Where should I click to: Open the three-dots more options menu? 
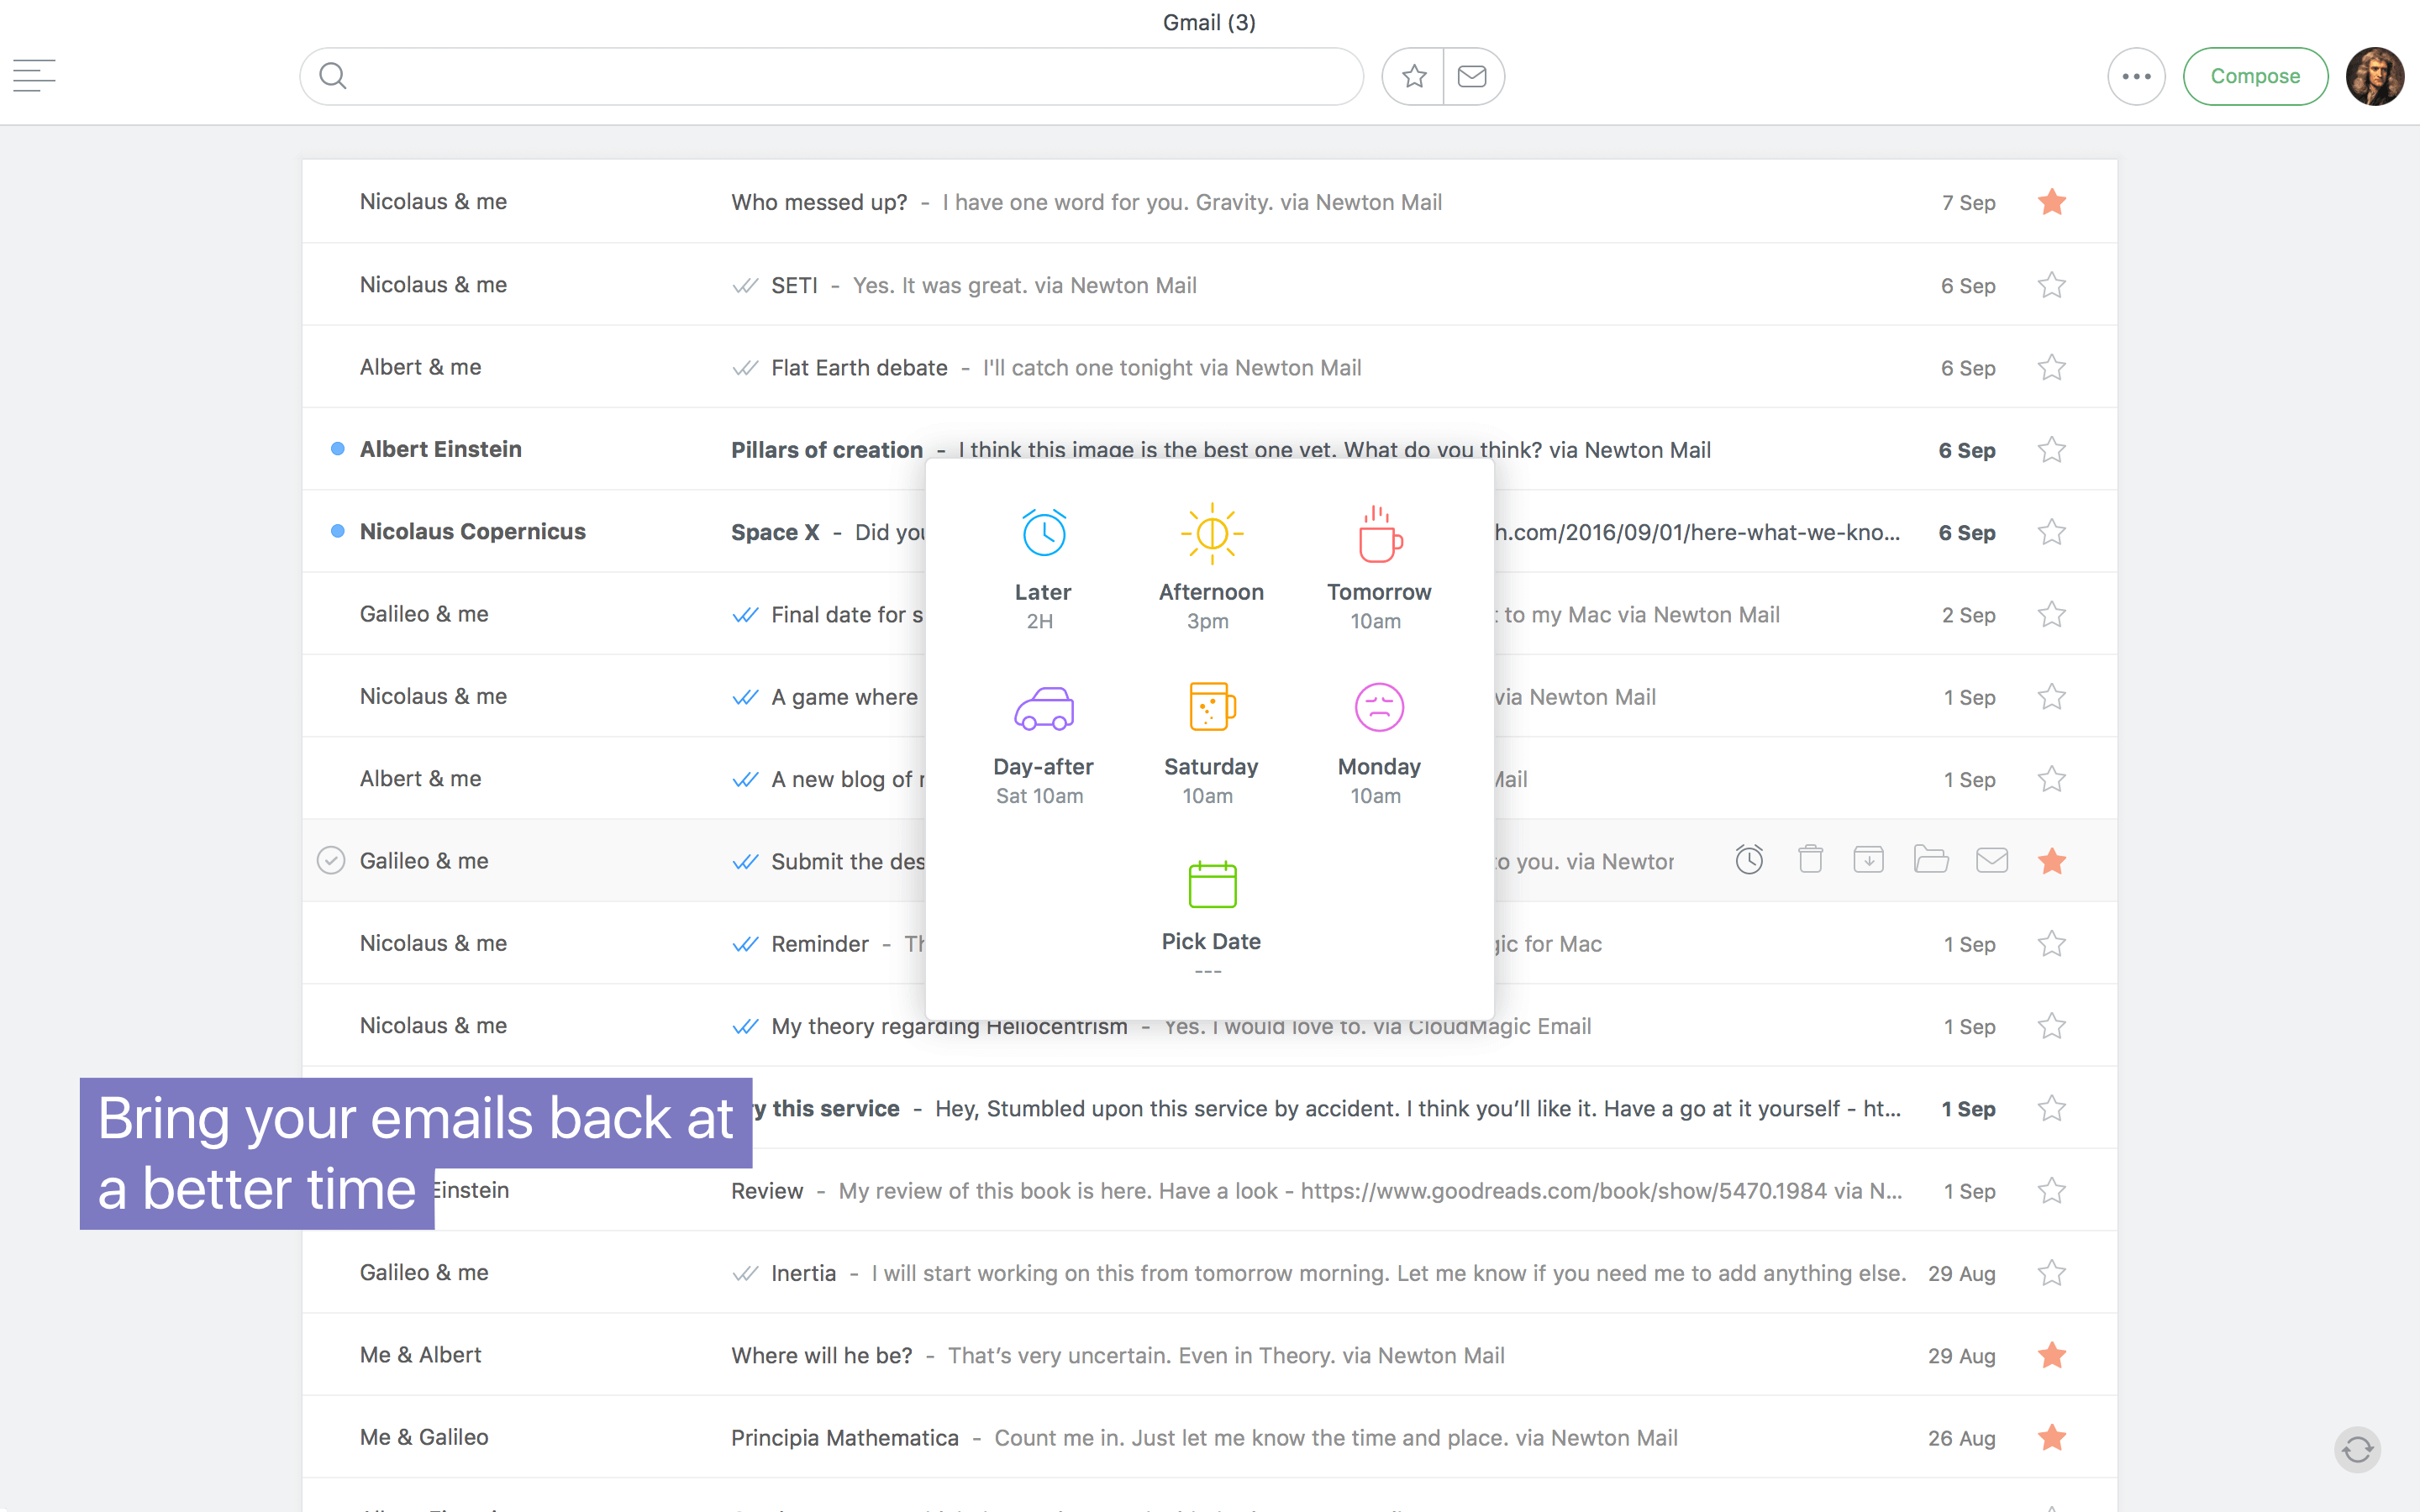tap(2136, 76)
